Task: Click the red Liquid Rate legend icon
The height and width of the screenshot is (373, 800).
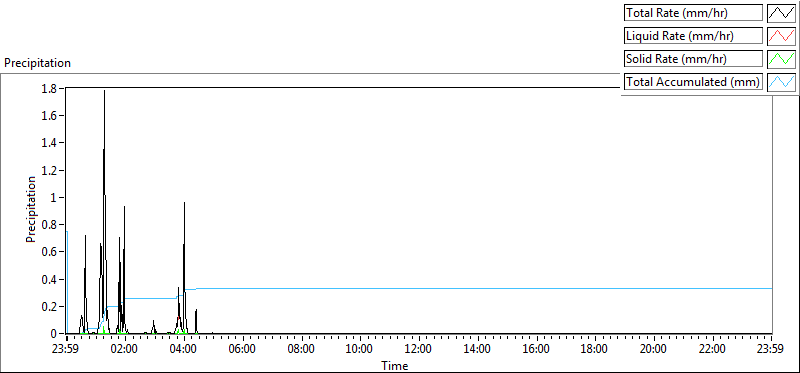Action: tap(781, 36)
